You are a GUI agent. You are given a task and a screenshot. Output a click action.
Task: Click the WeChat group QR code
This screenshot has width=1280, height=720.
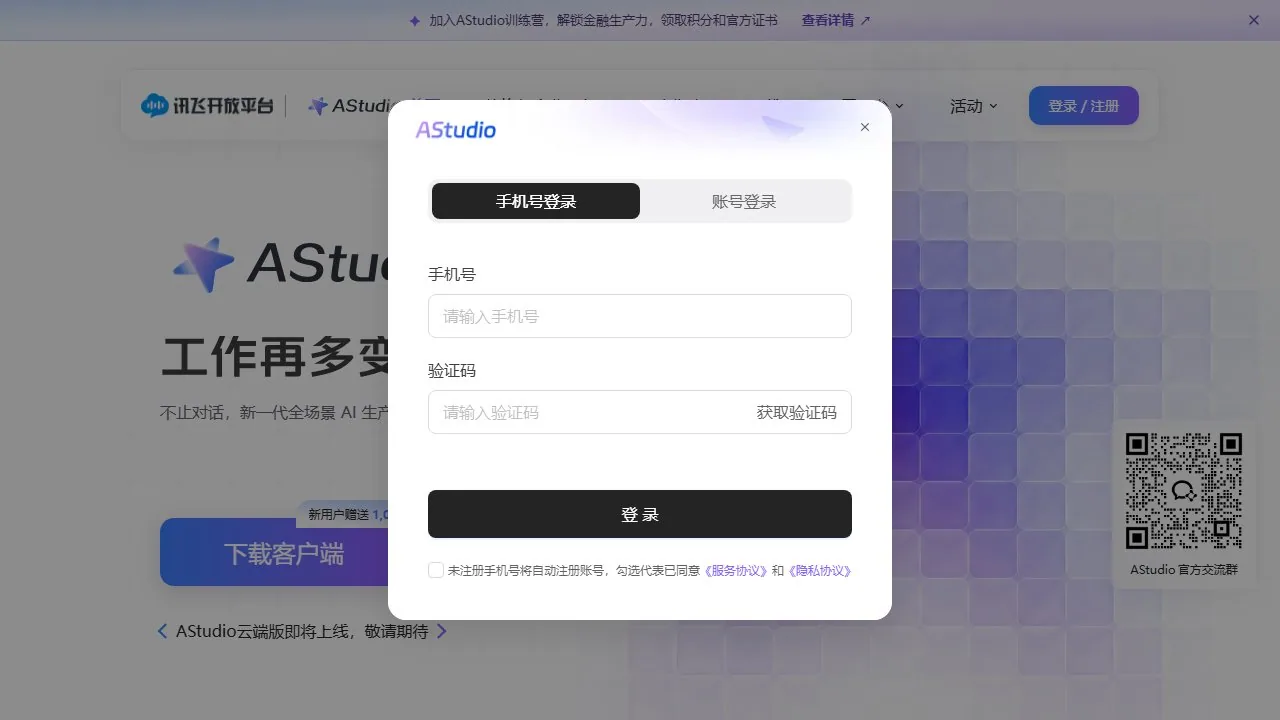1184,490
